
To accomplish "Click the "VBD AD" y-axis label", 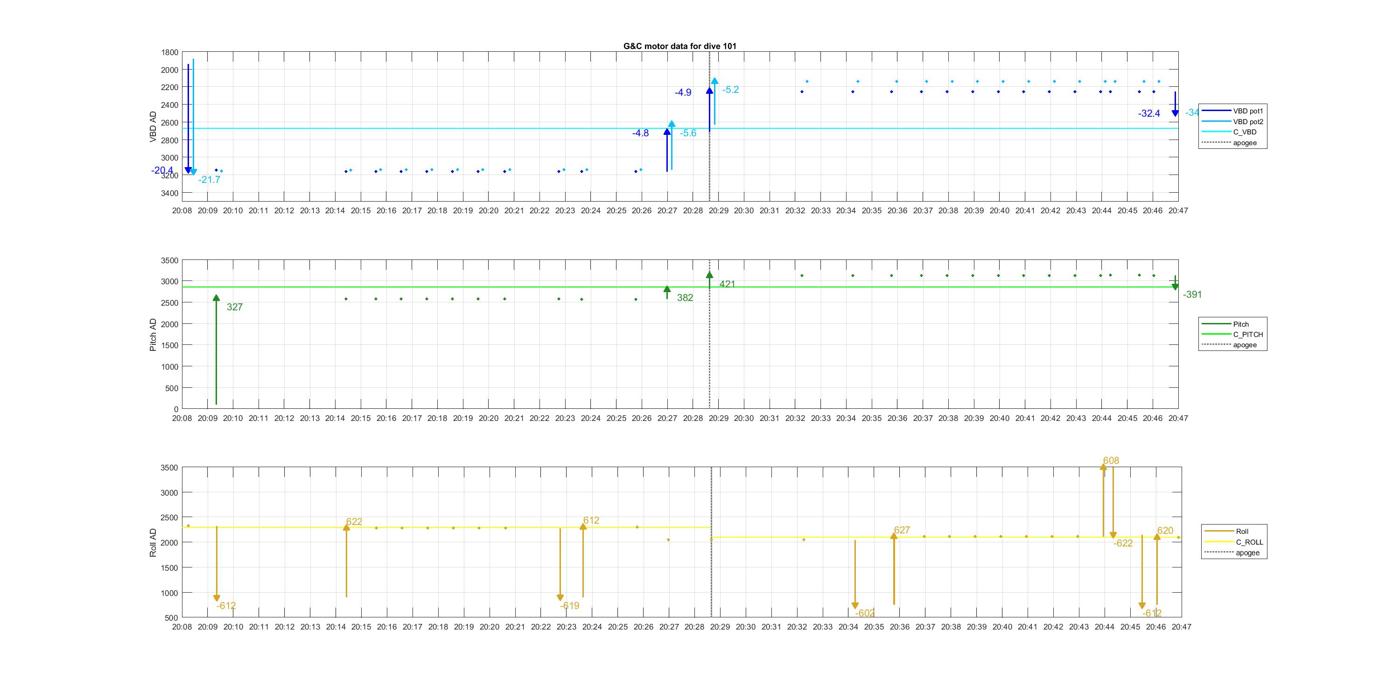I will coord(153,126).
